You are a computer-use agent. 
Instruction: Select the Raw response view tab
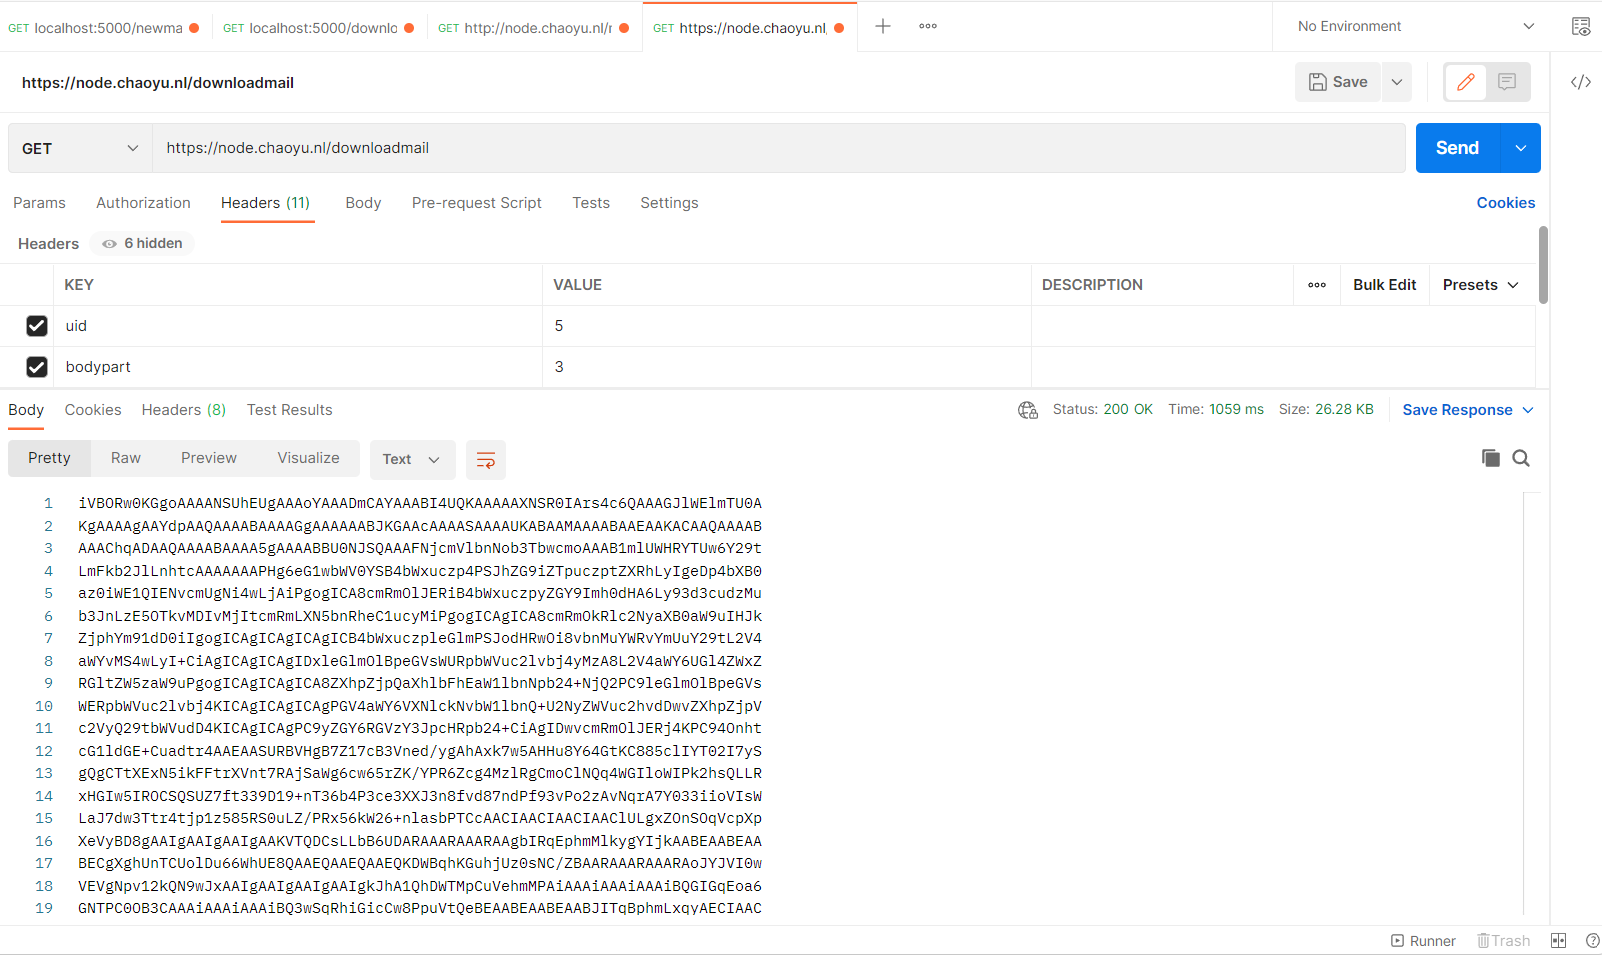click(126, 458)
